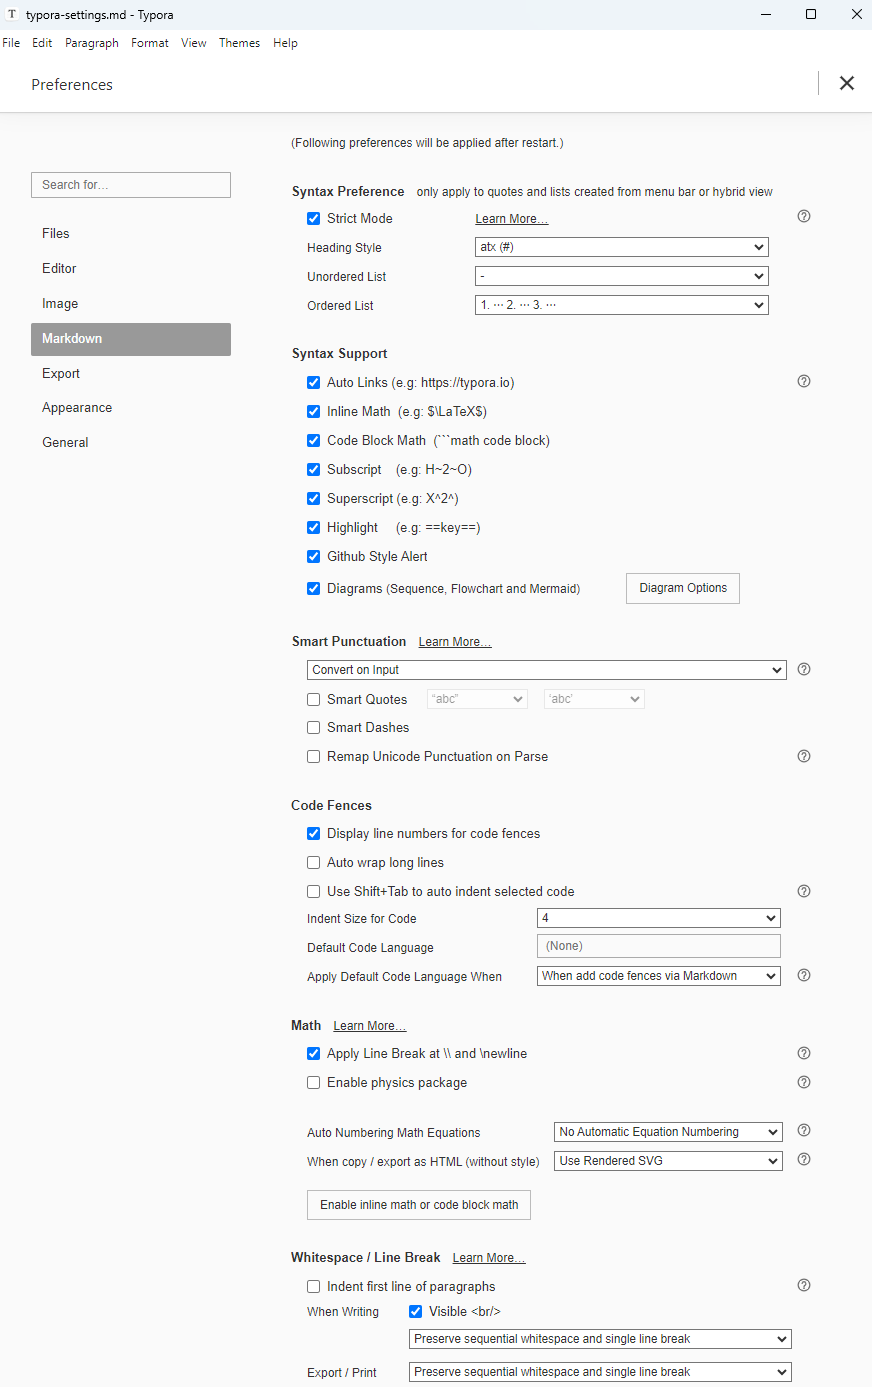This screenshot has width=872, height=1387.
Task: Open Learn More link for Strict Mode
Action: coord(511,219)
